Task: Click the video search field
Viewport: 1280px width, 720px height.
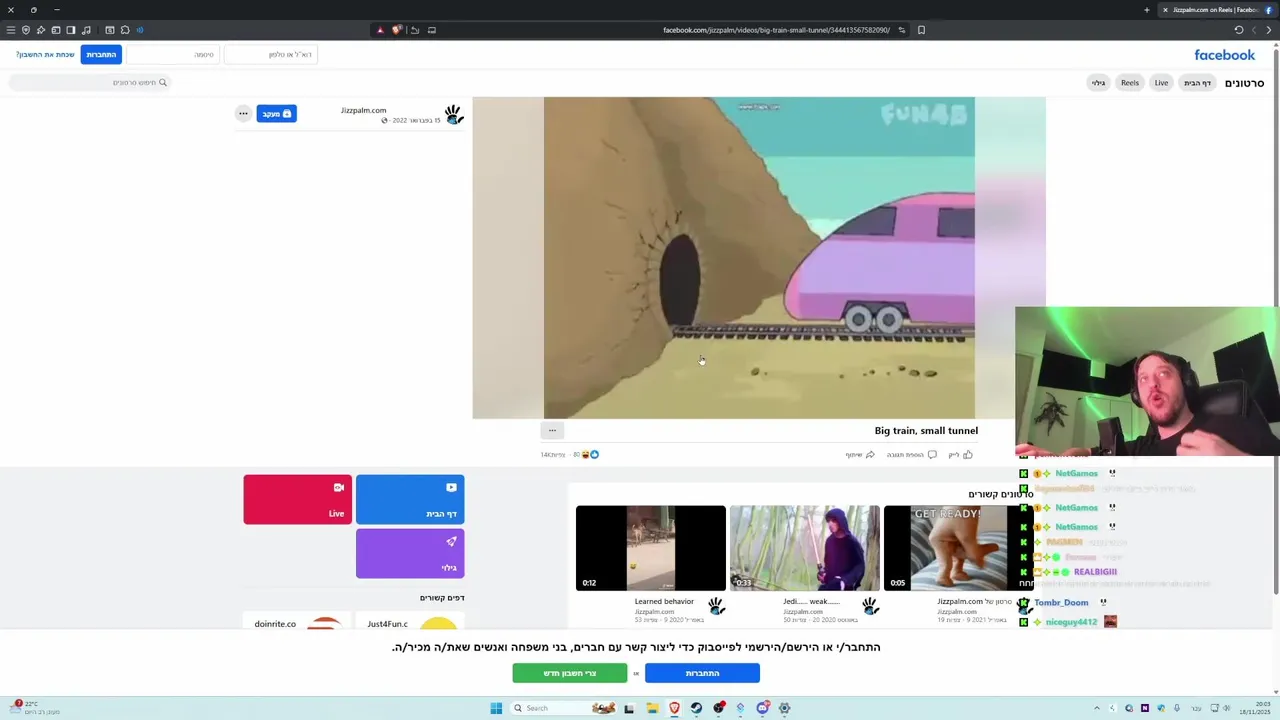Action: 90,82
